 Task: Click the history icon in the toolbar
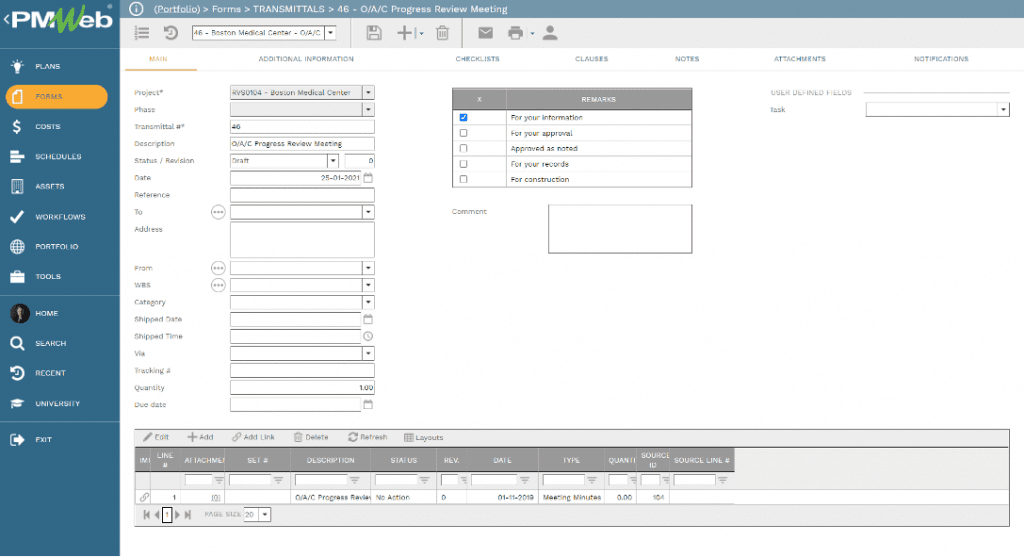[x=171, y=33]
